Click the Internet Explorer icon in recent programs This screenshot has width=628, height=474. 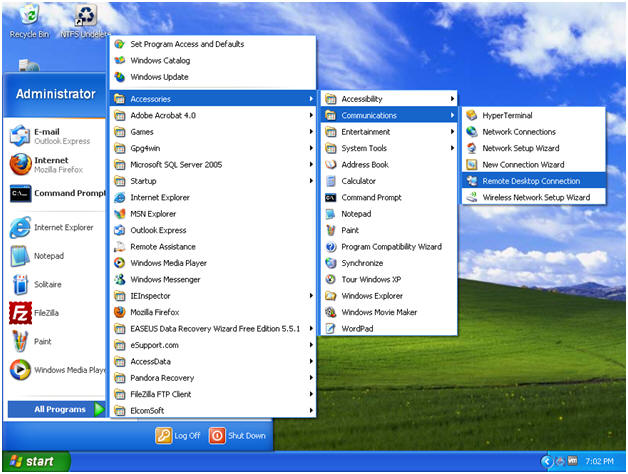click(20, 227)
